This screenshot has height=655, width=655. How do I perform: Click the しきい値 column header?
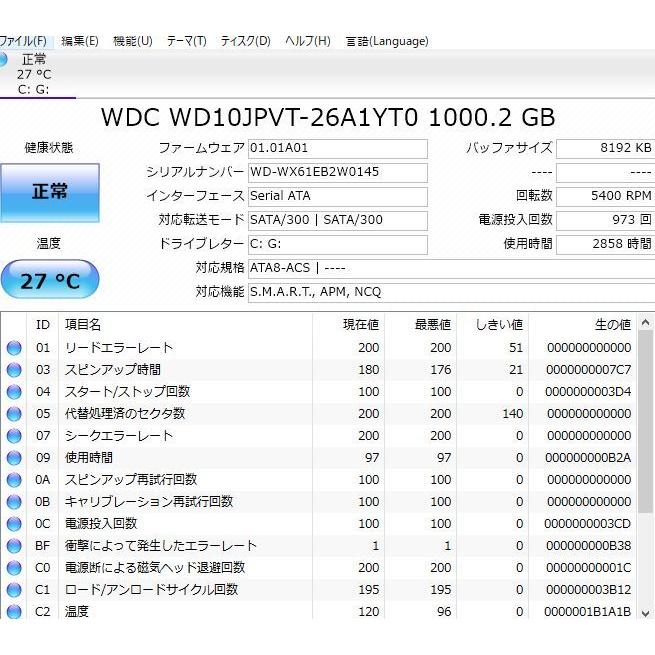[500, 325]
